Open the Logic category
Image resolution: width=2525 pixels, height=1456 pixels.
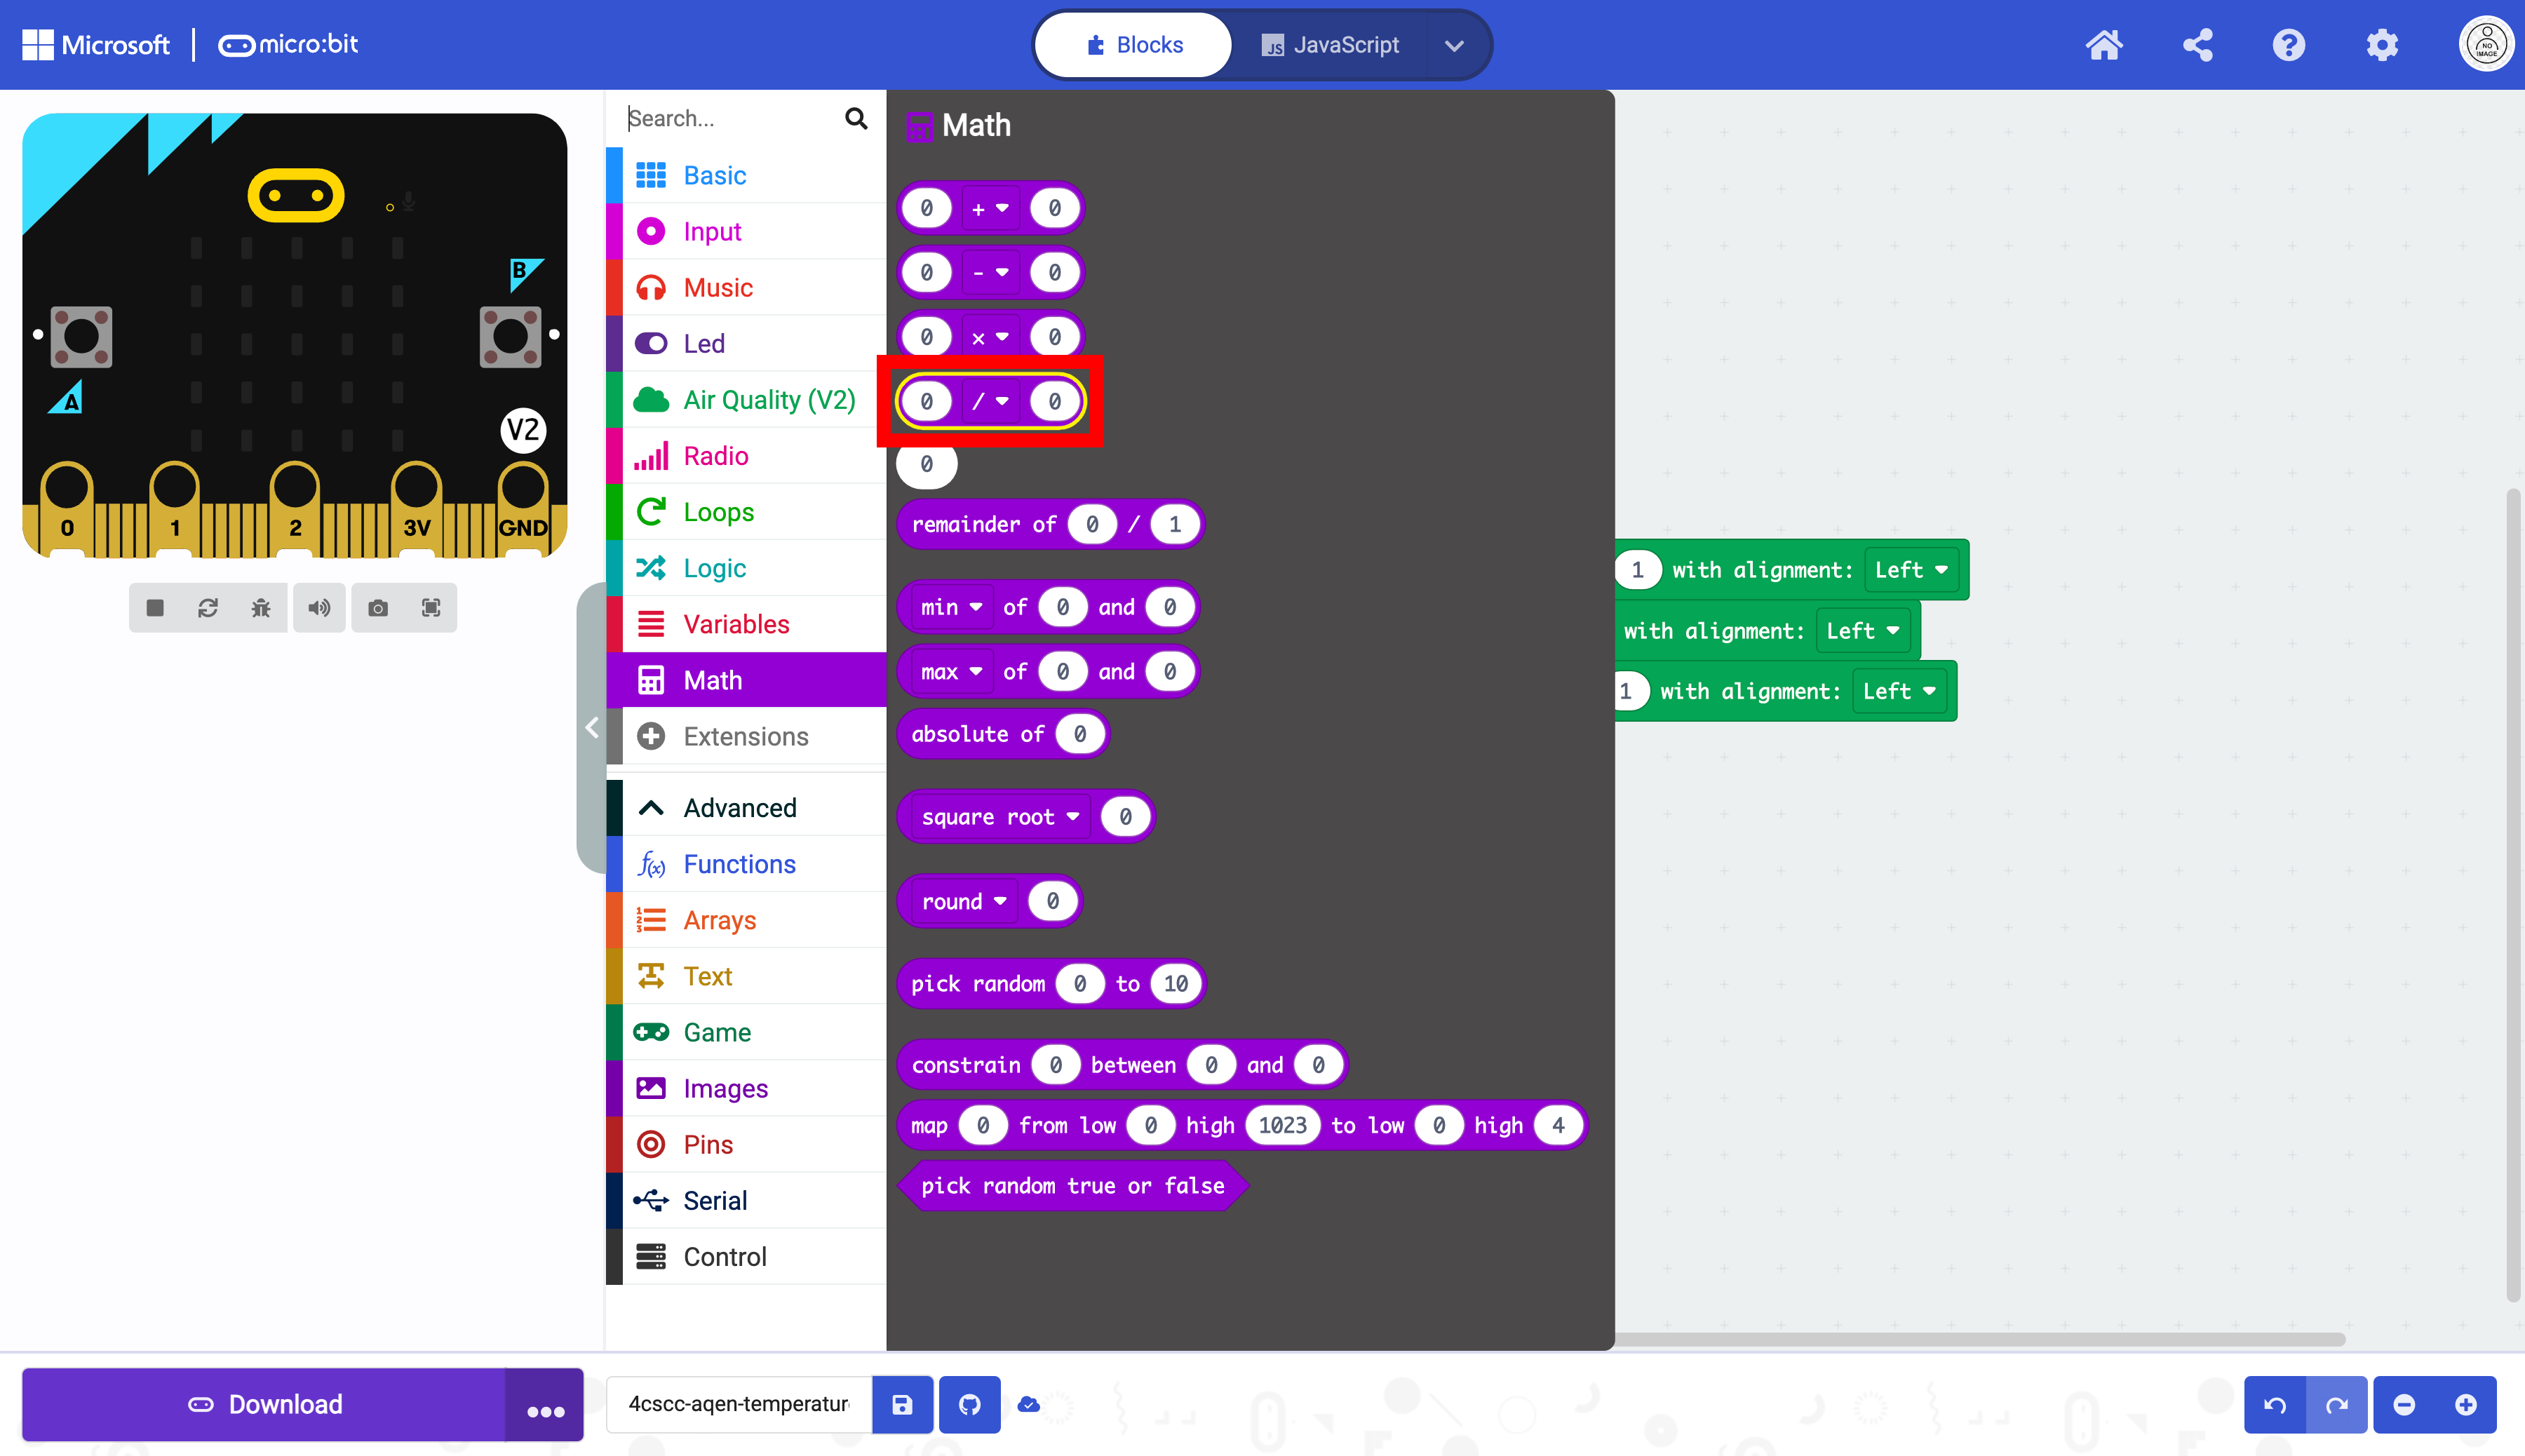tap(746, 568)
